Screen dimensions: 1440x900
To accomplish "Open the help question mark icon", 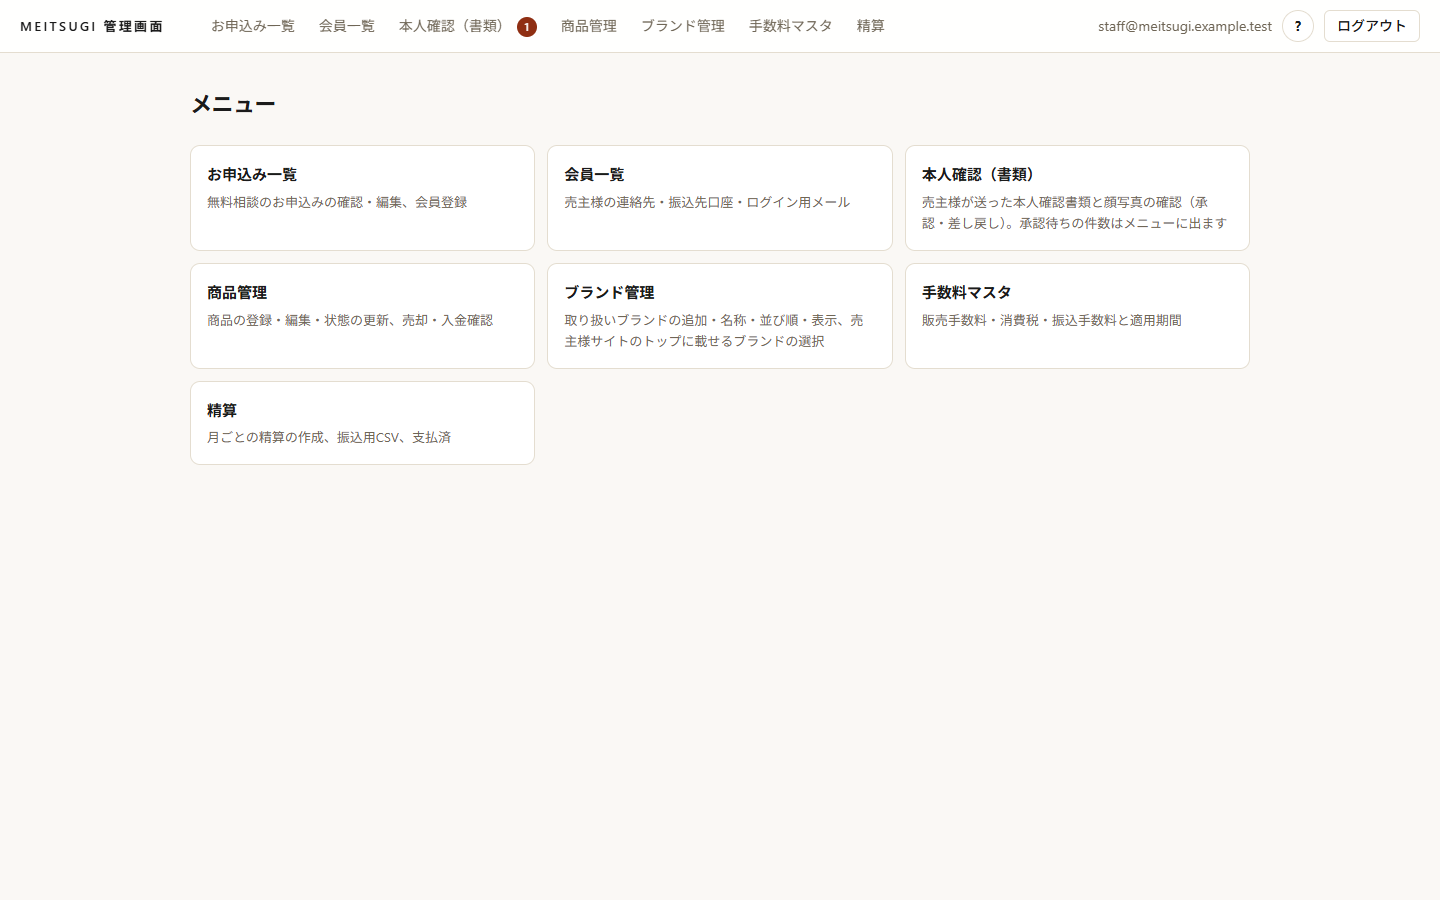I will tap(1297, 26).
